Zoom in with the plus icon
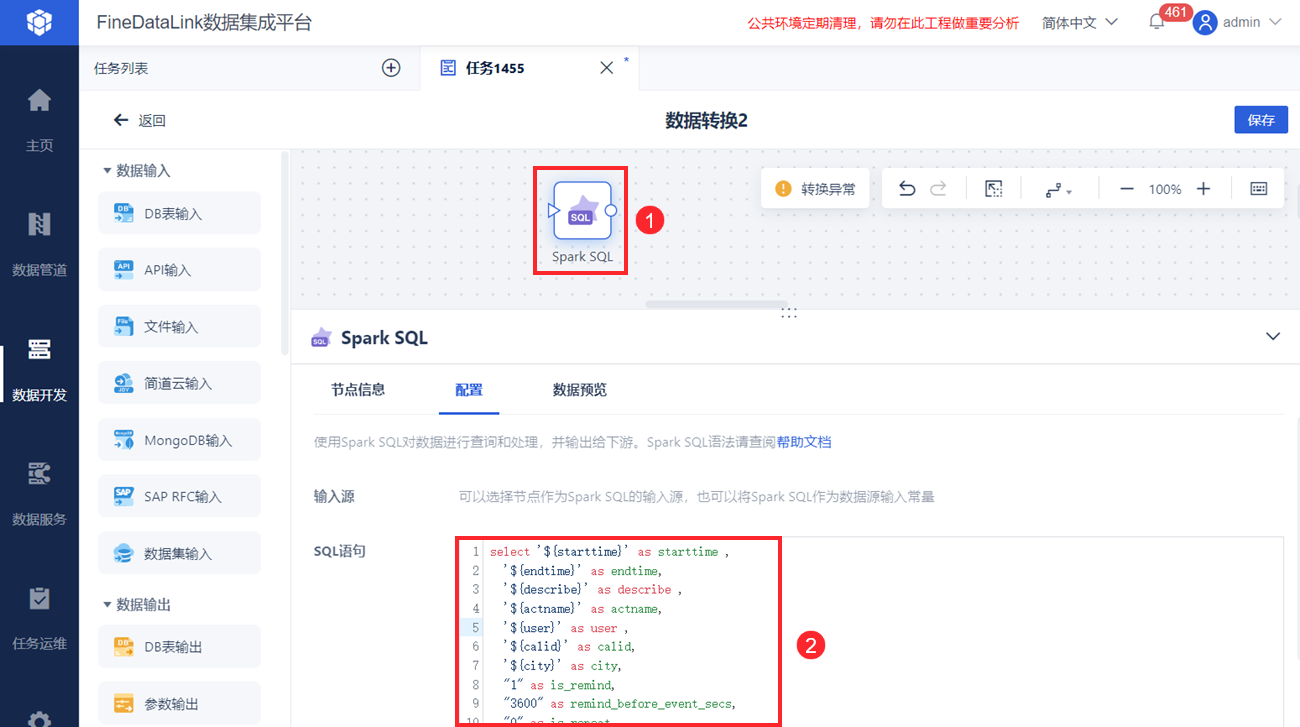This screenshot has width=1300, height=727. [1203, 189]
